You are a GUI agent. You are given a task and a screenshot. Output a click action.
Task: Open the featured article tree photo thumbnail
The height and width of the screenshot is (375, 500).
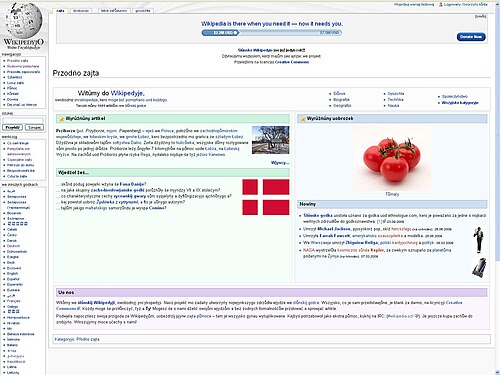271,140
